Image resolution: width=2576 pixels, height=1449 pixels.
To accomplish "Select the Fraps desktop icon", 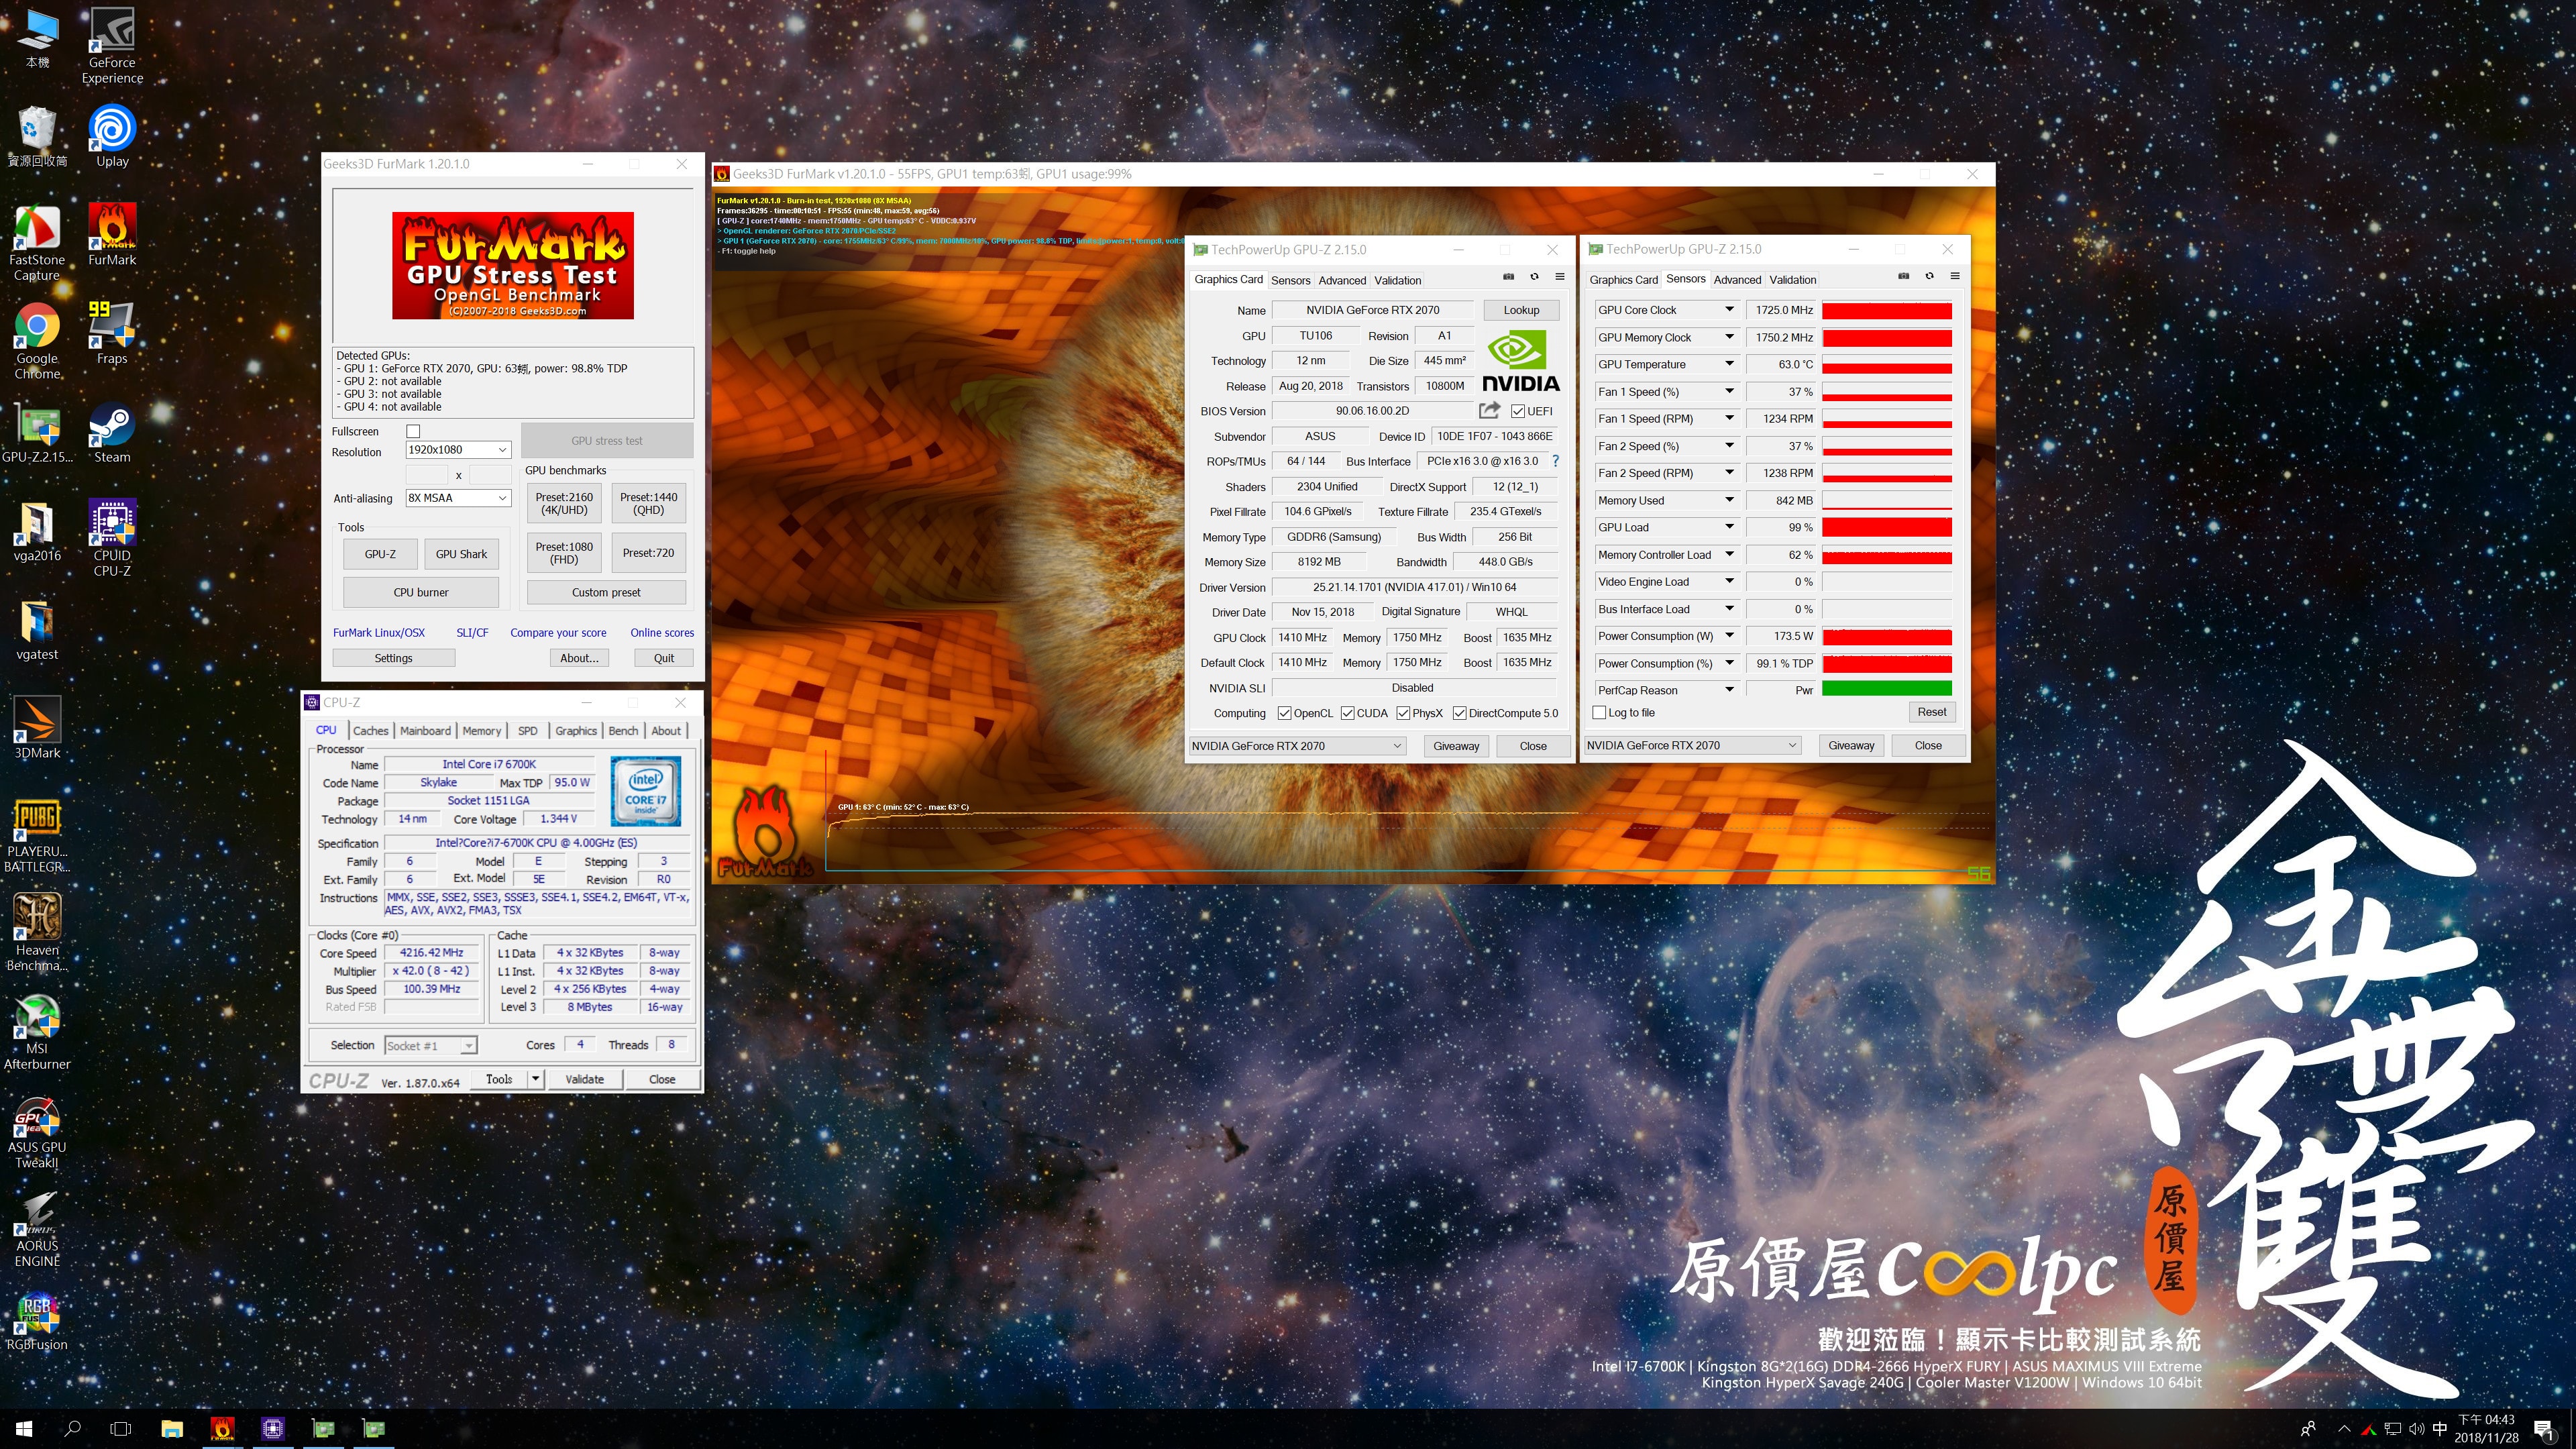I will [x=112, y=333].
